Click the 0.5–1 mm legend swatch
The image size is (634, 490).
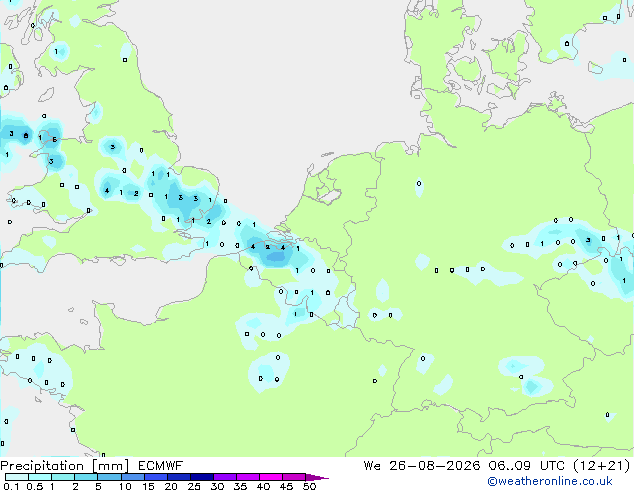[40, 477]
